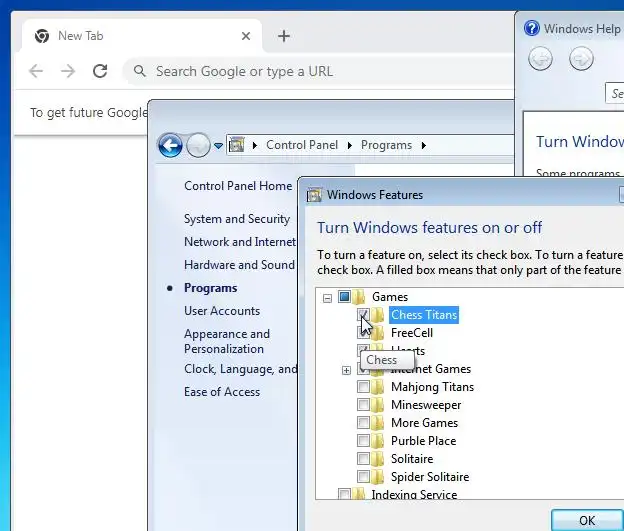Click the Chess Titans folder icon

(x=378, y=315)
